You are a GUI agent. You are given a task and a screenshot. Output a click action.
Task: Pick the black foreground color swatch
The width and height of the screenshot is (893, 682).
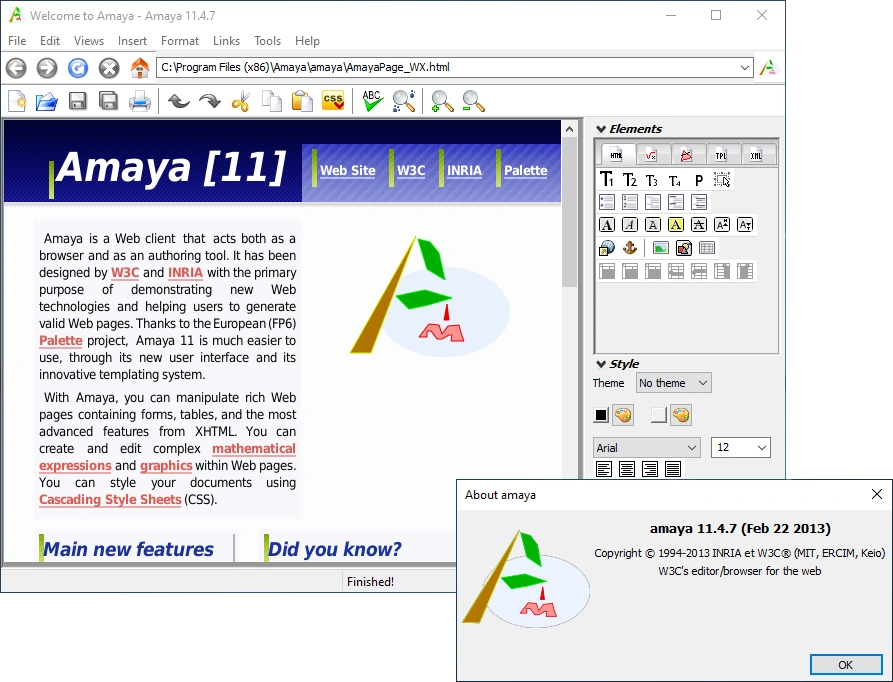click(601, 414)
